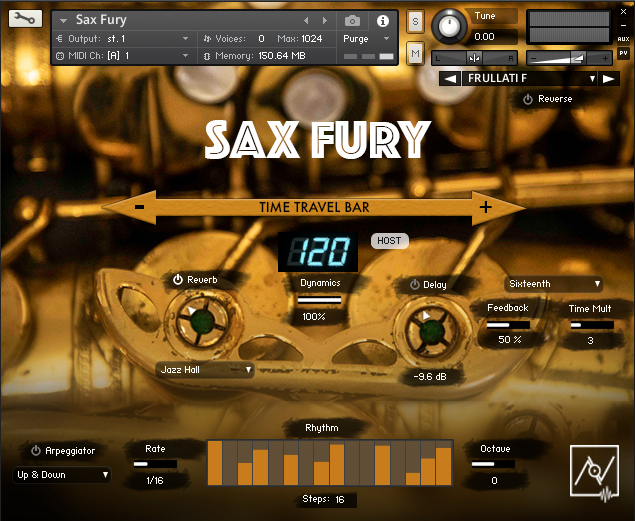Click the 50 % Feedback value
The width and height of the screenshot is (635, 521).
click(x=510, y=340)
